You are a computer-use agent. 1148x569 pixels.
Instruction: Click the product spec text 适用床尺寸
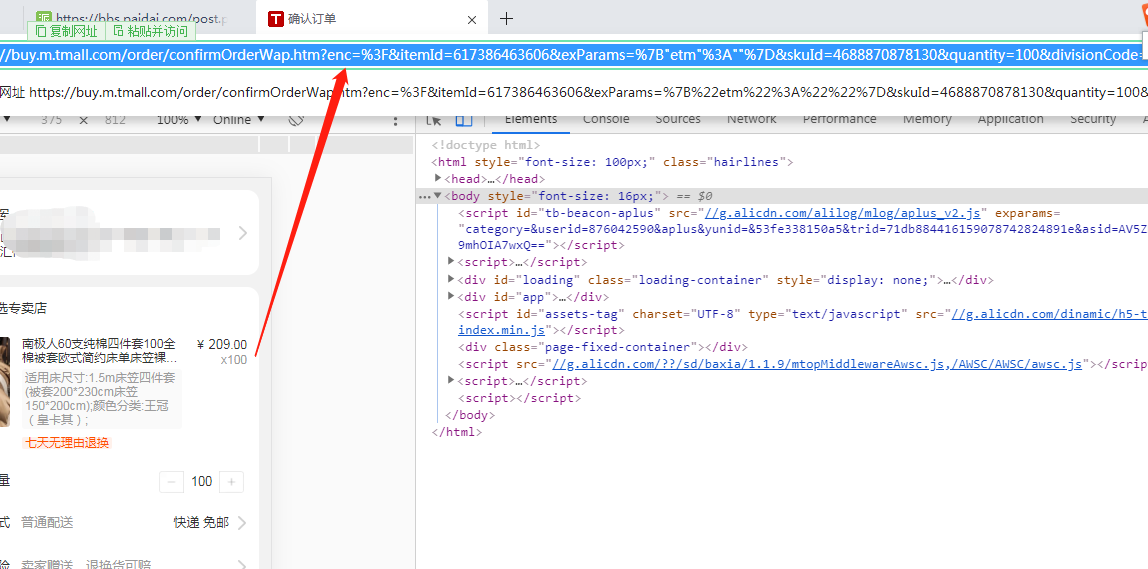coord(101,399)
